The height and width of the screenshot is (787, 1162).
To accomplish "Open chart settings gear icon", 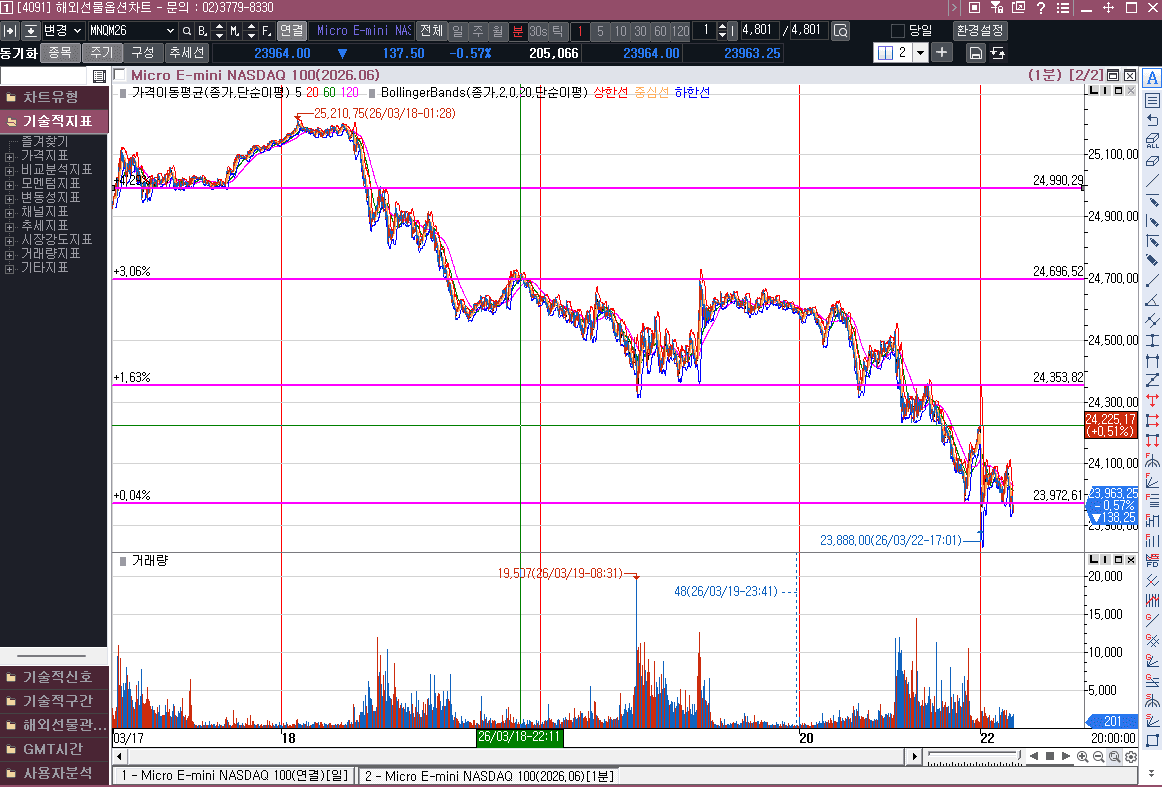I will pos(1130,757).
